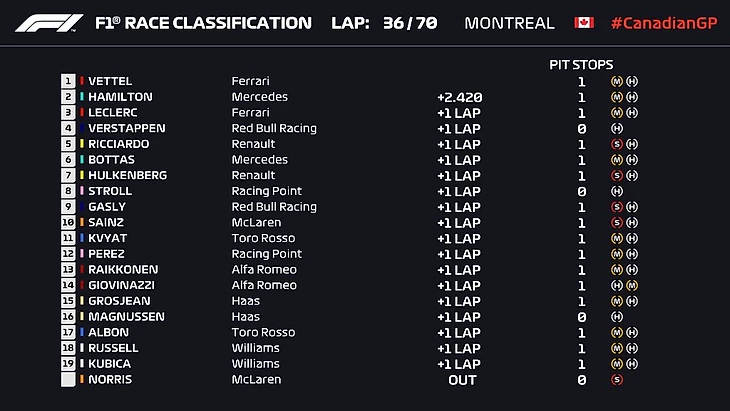Screen dimensions: 730x411
Task: Click the F1 logo in the header
Action: 50,23
